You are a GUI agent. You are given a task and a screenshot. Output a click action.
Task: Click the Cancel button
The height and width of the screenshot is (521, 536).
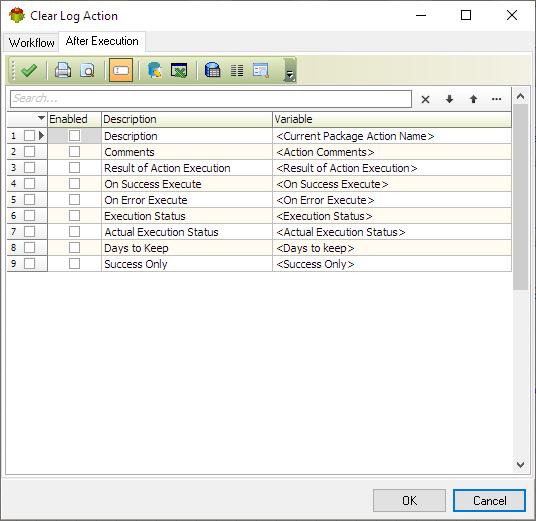click(x=489, y=500)
